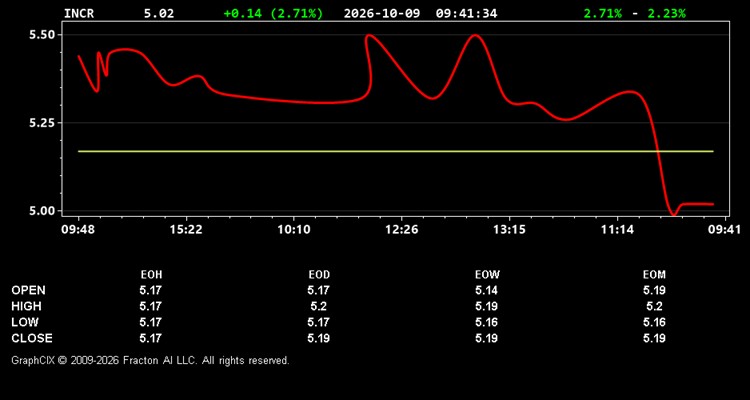Select the EOM HIGH cell 5.2
Viewport: 750px width, 400px height.
click(654, 306)
